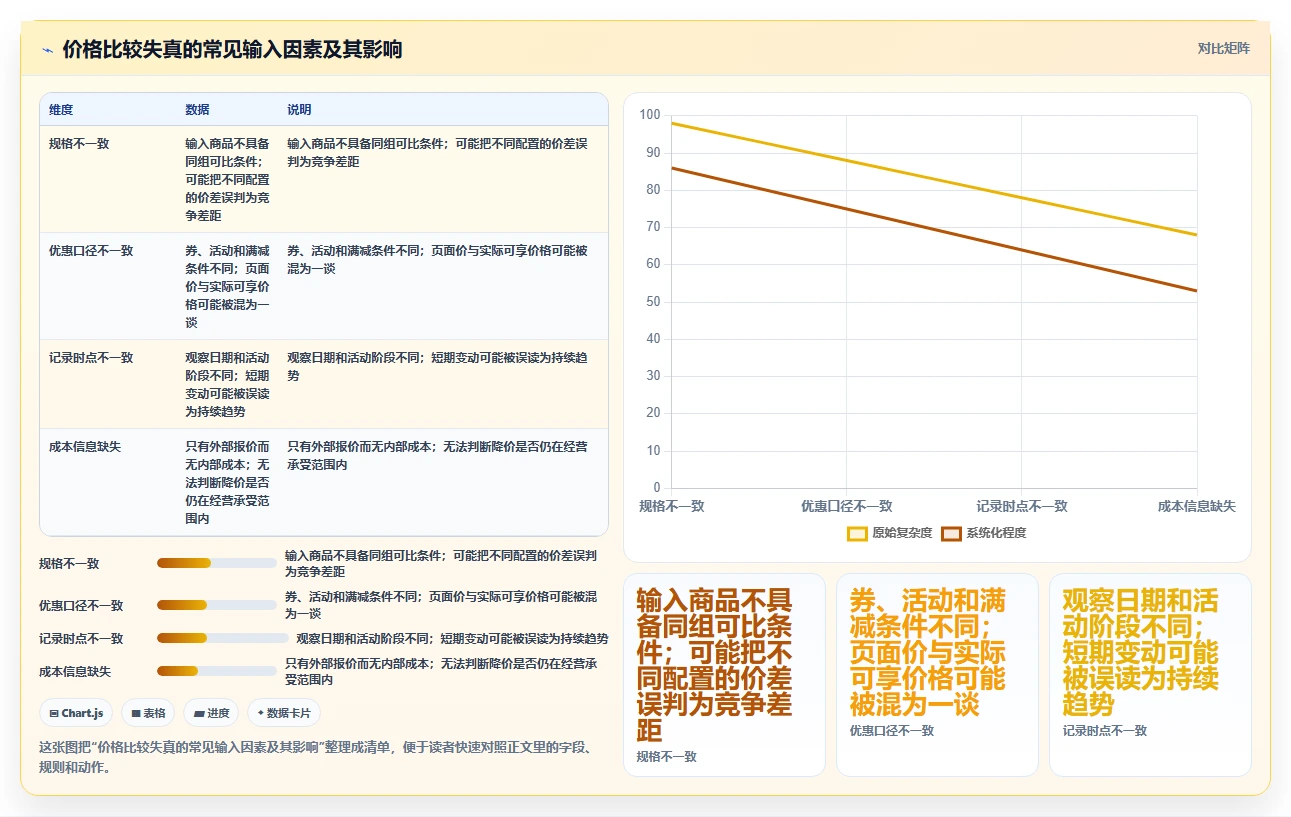Click the 规格不一致 label beside progress bar
The width and height of the screenshot is (1291, 817).
tap(69, 564)
